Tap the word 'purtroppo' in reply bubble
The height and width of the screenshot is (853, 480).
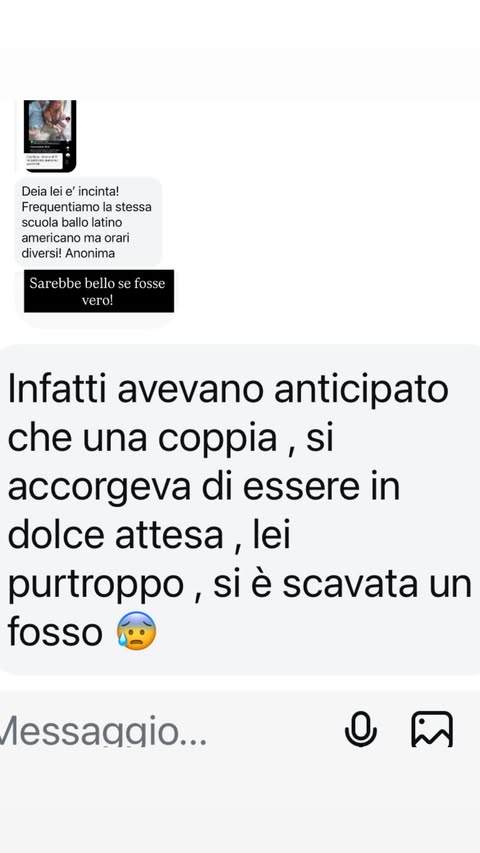[96, 586]
